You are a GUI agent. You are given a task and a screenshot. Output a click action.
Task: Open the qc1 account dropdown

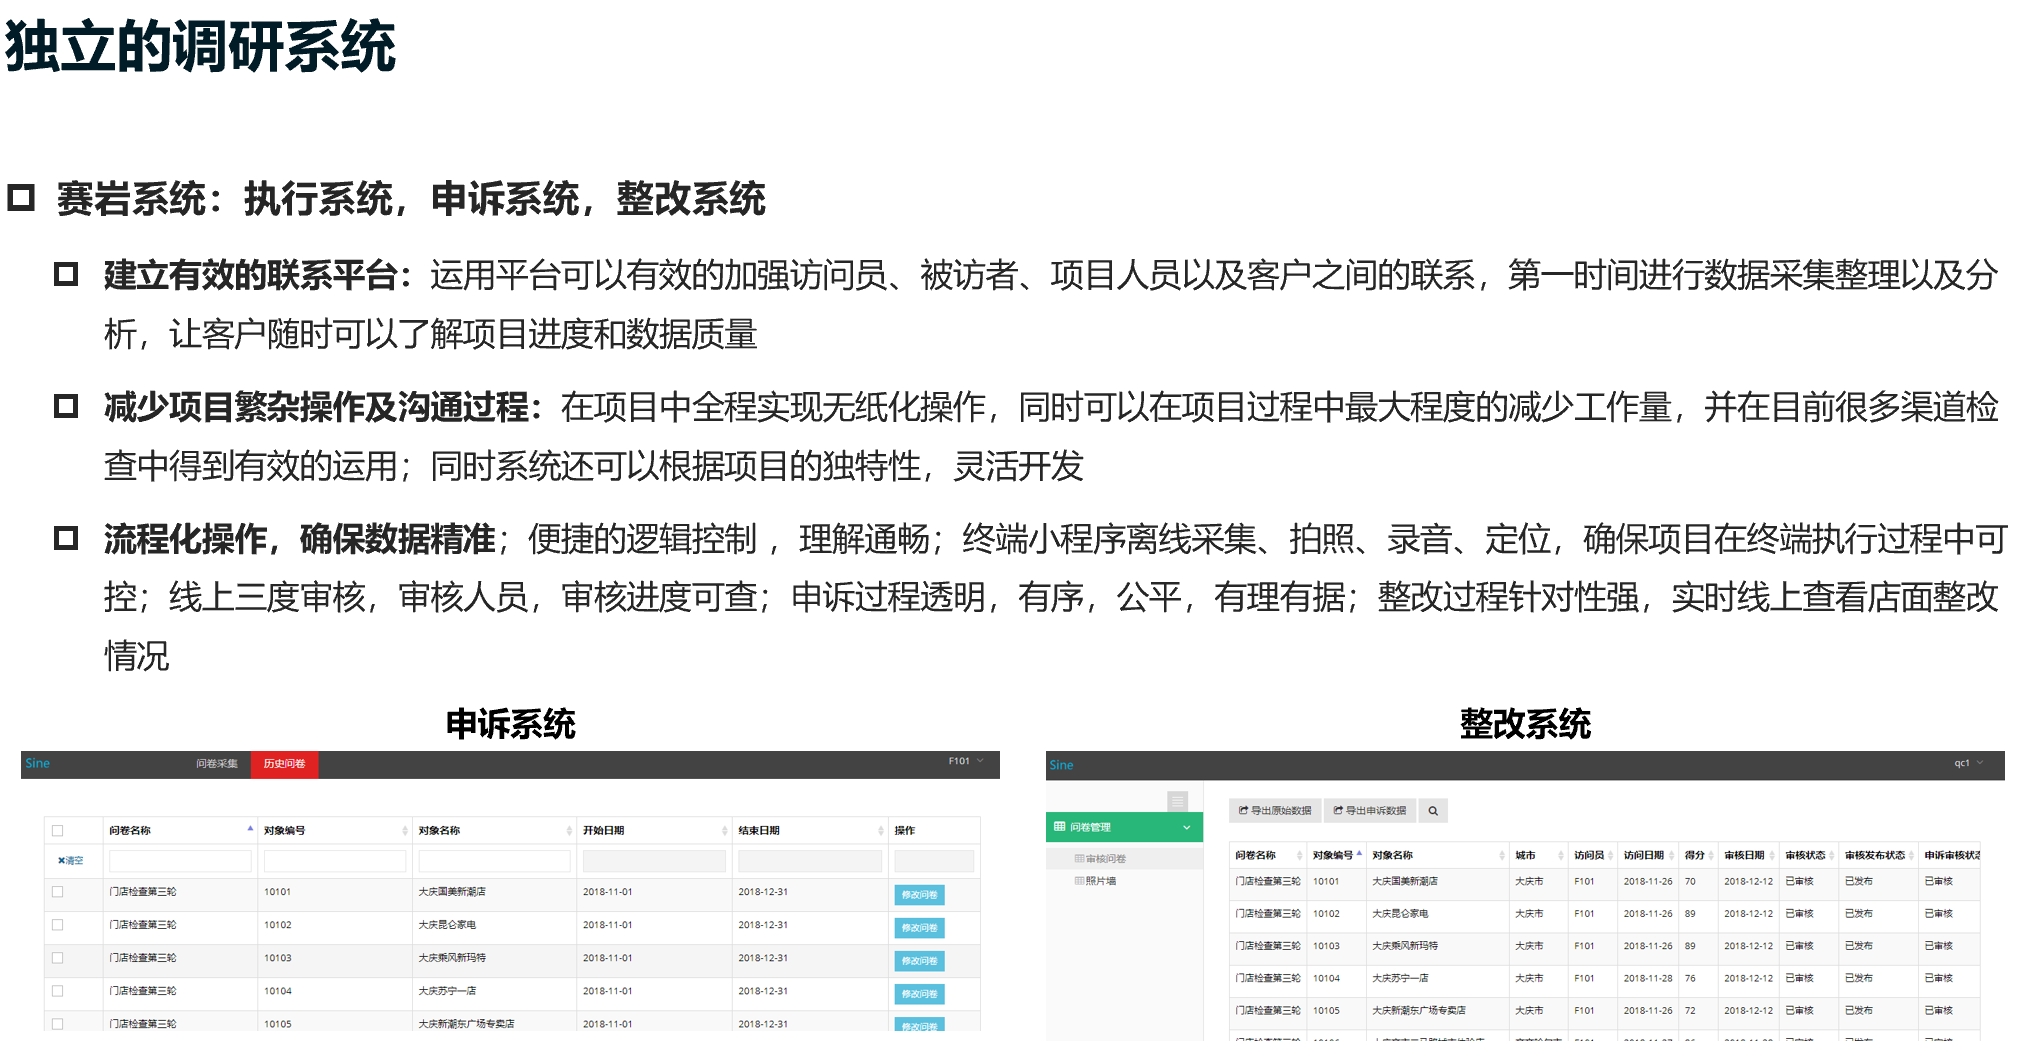[x=1968, y=763]
